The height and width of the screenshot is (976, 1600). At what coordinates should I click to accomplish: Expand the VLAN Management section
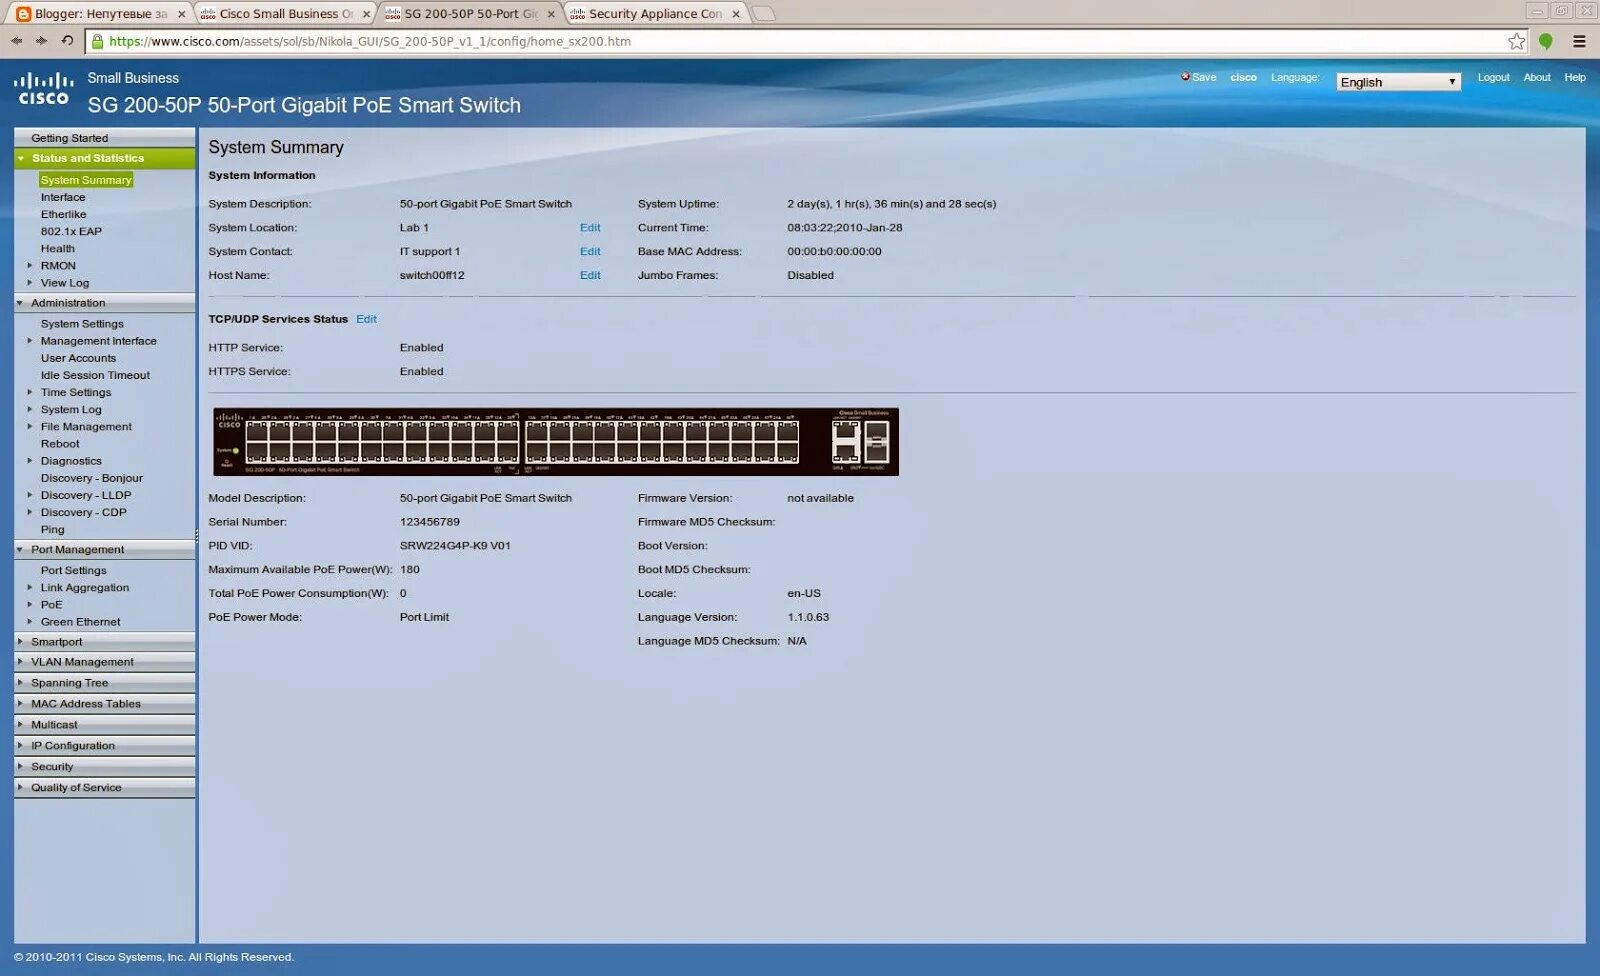(105, 662)
